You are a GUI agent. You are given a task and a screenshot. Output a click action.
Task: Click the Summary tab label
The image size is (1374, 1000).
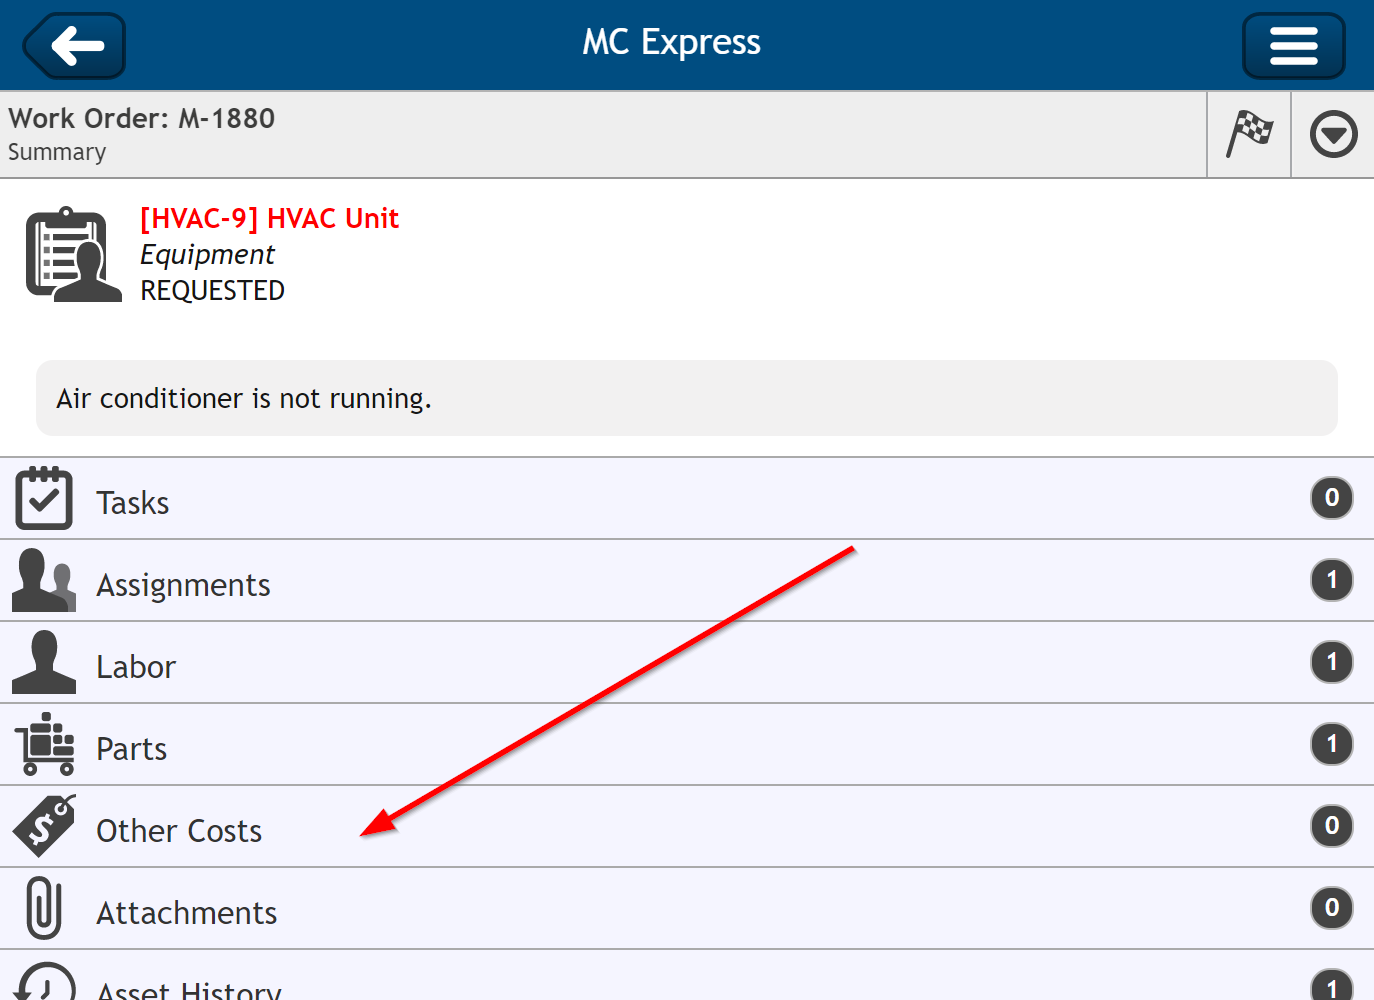click(56, 152)
